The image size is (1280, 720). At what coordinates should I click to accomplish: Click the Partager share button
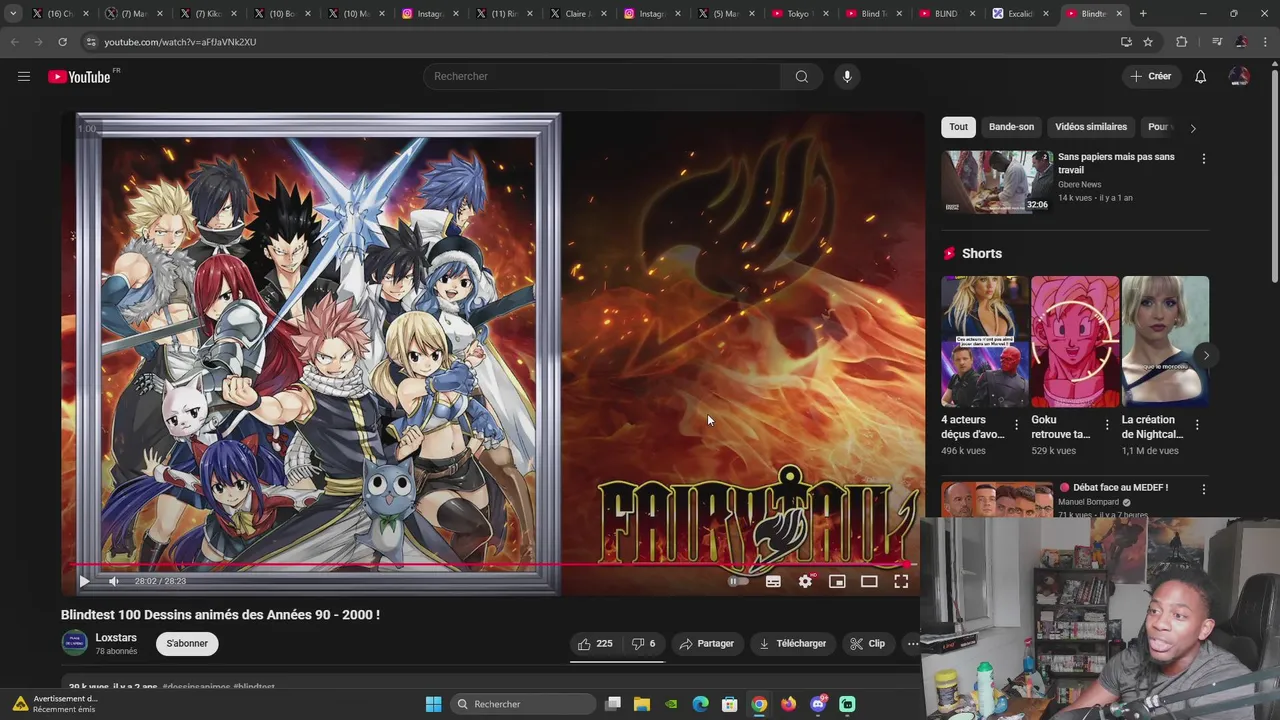click(706, 644)
